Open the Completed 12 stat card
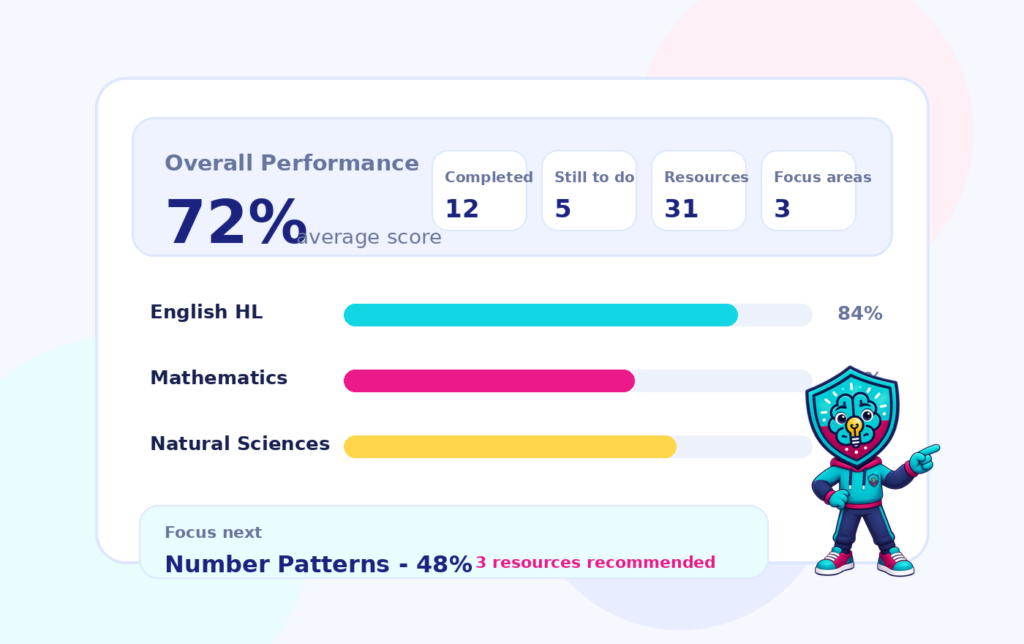Viewport: 1024px width, 644px height. [x=479, y=191]
